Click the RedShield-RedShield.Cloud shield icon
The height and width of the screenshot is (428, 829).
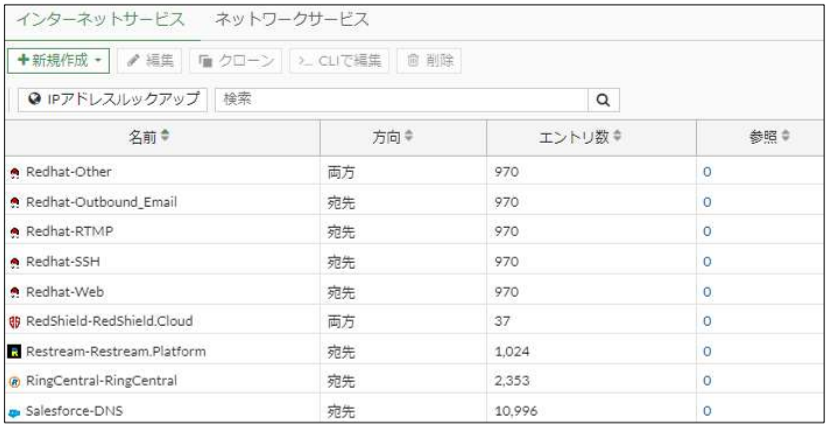coord(13,320)
